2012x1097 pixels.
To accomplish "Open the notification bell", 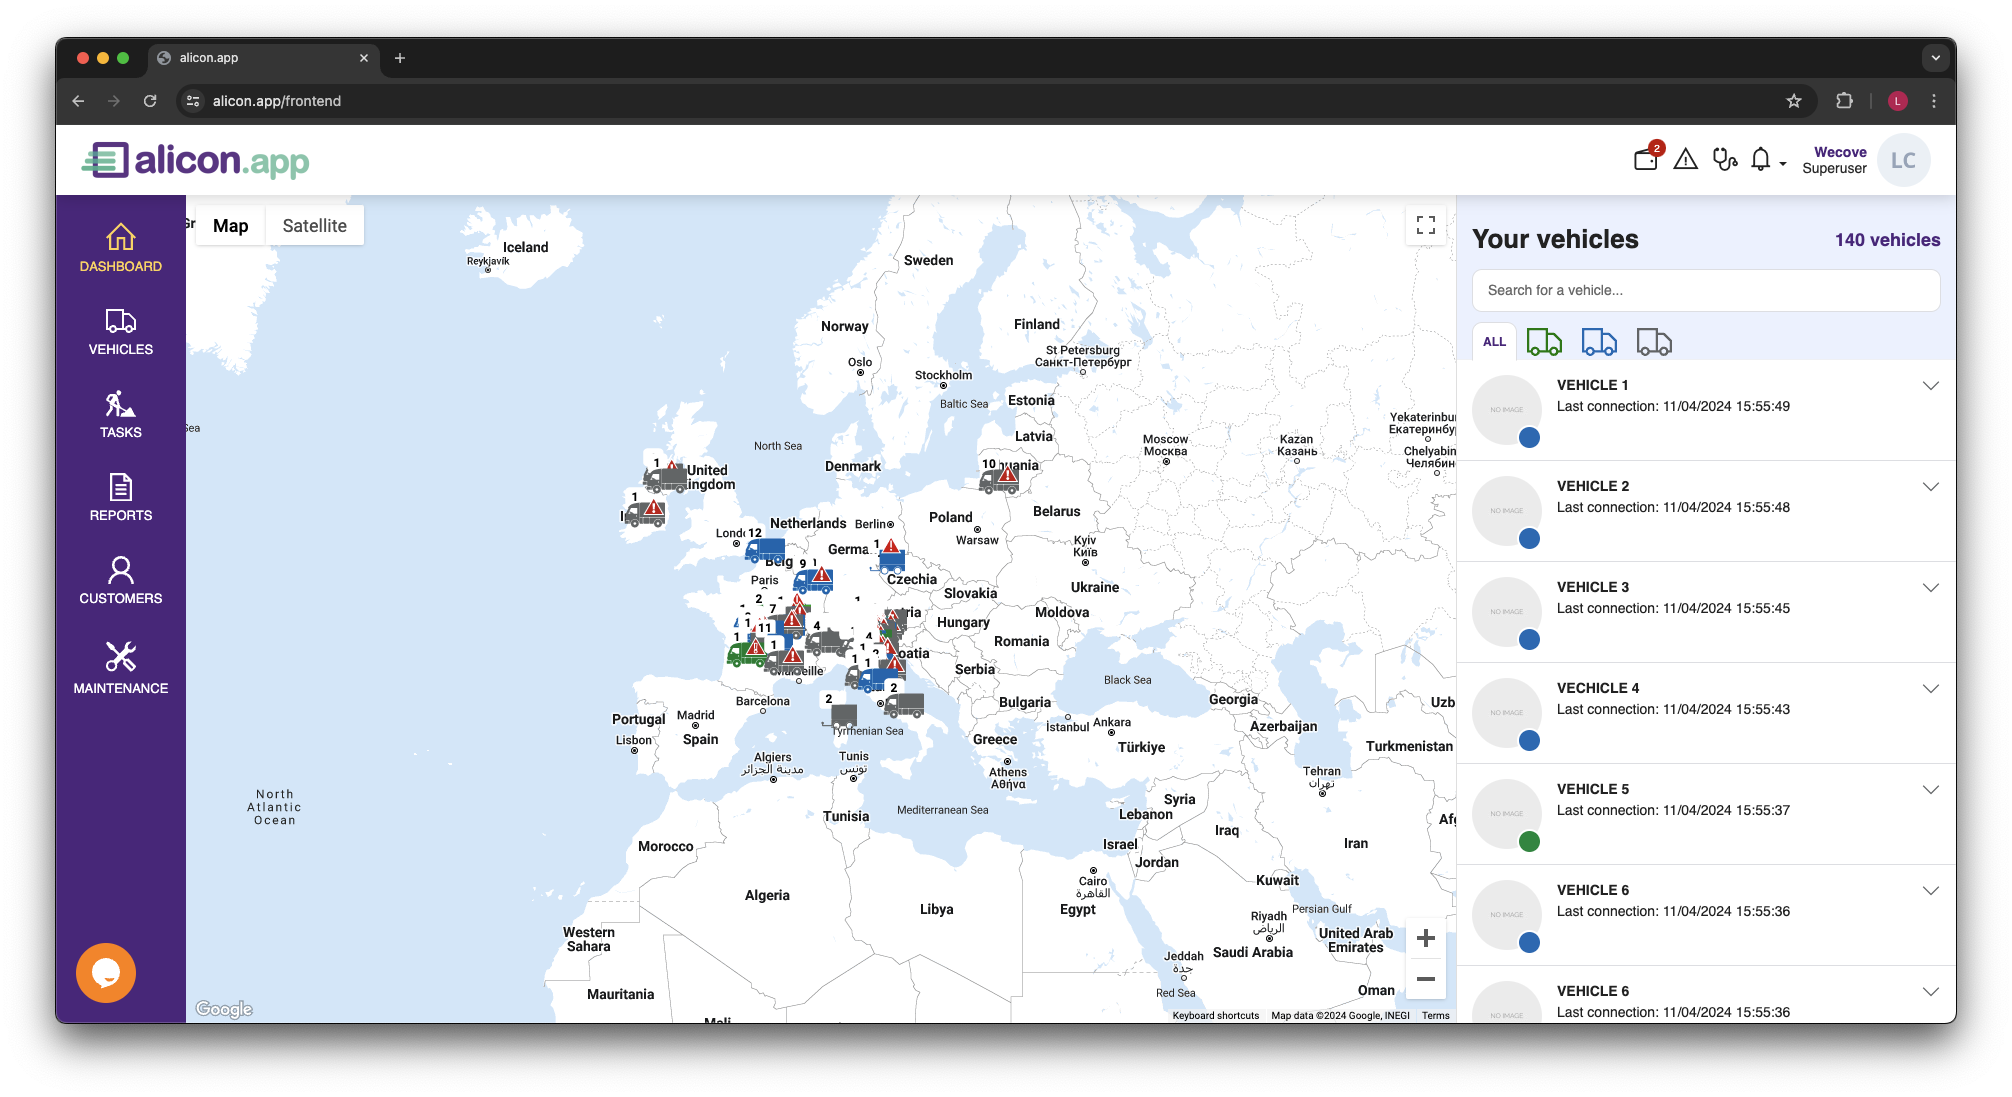I will 1761,159.
